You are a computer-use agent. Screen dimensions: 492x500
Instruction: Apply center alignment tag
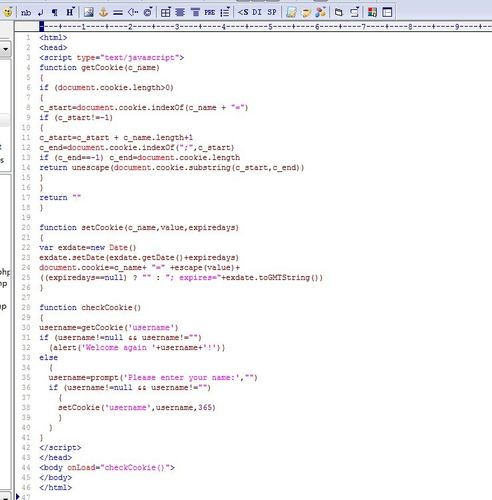[180, 12]
